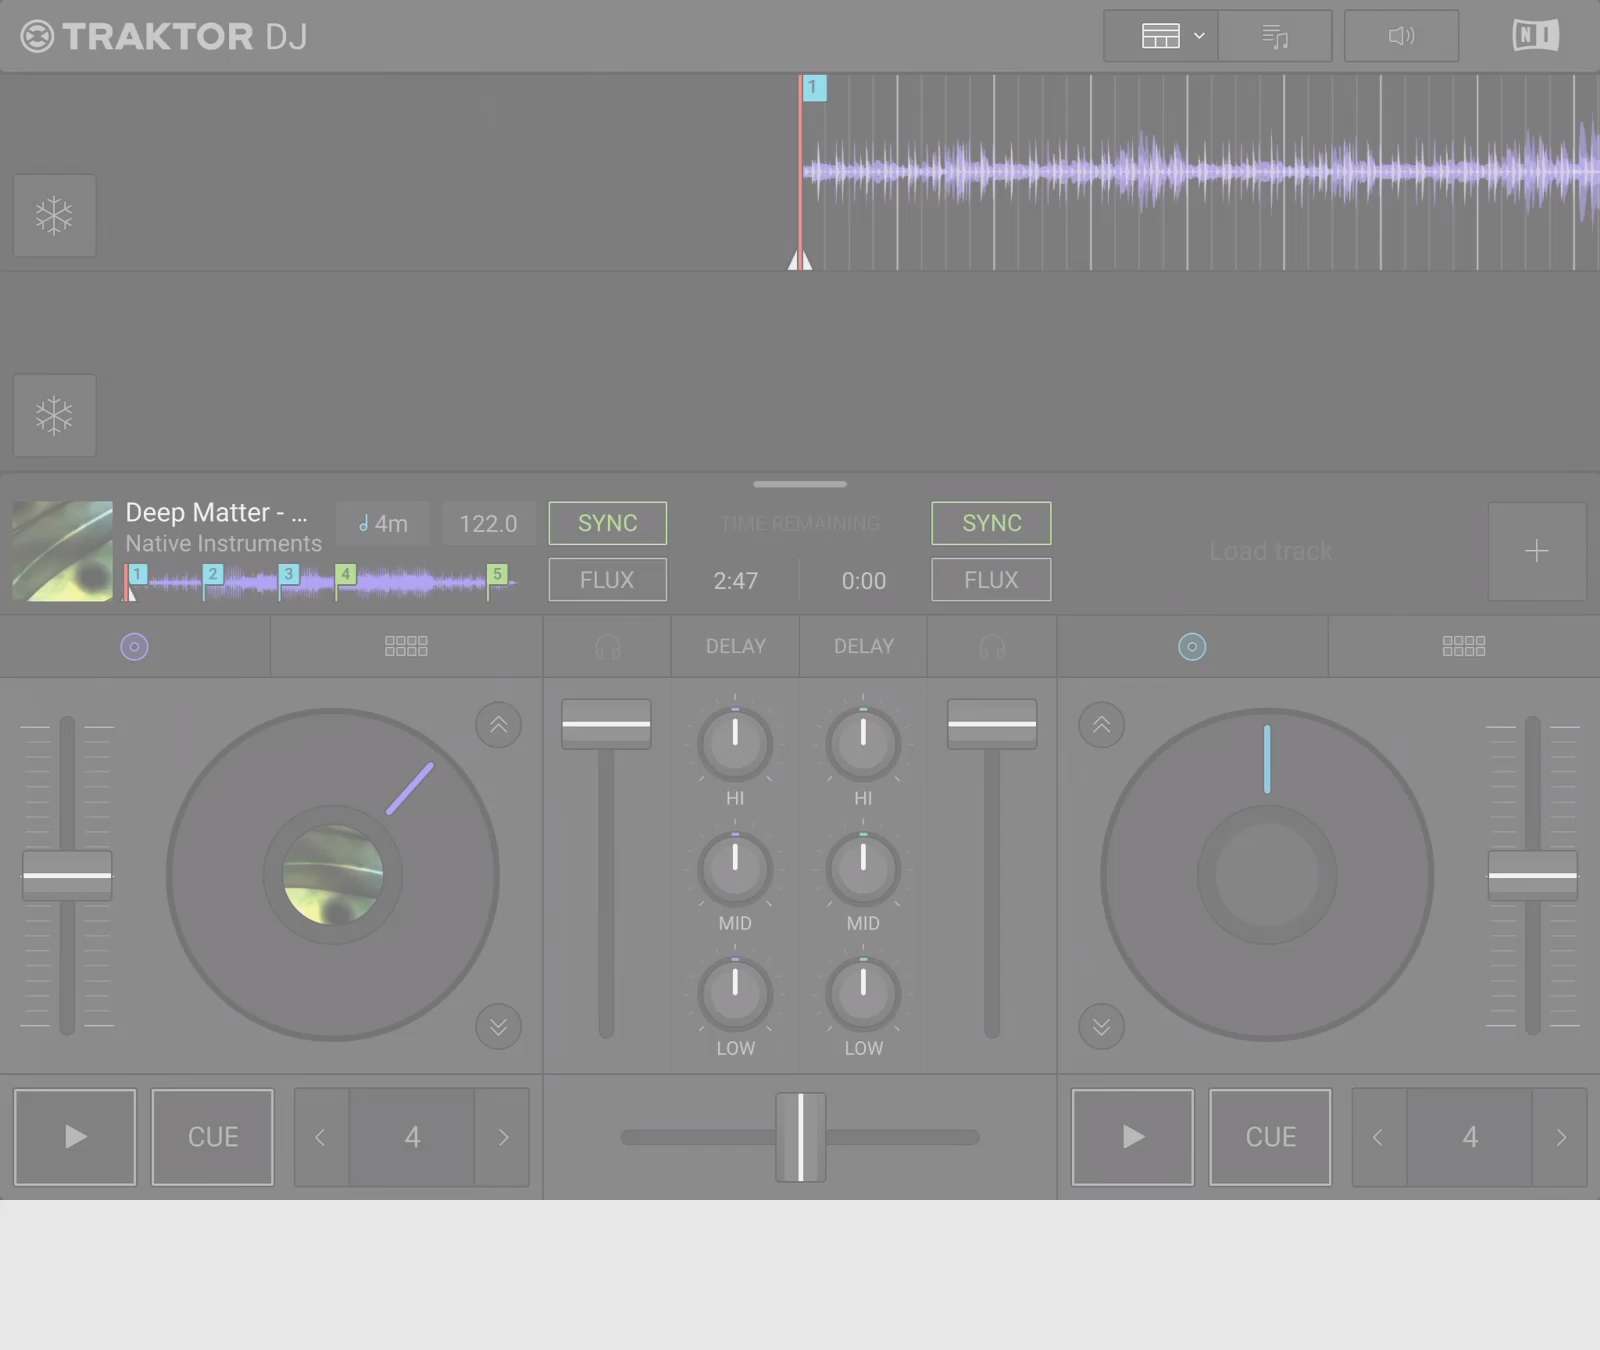Click the left deck double-chevron up button
This screenshot has height=1350, width=1600.
pyautogui.click(x=498, y=725)
